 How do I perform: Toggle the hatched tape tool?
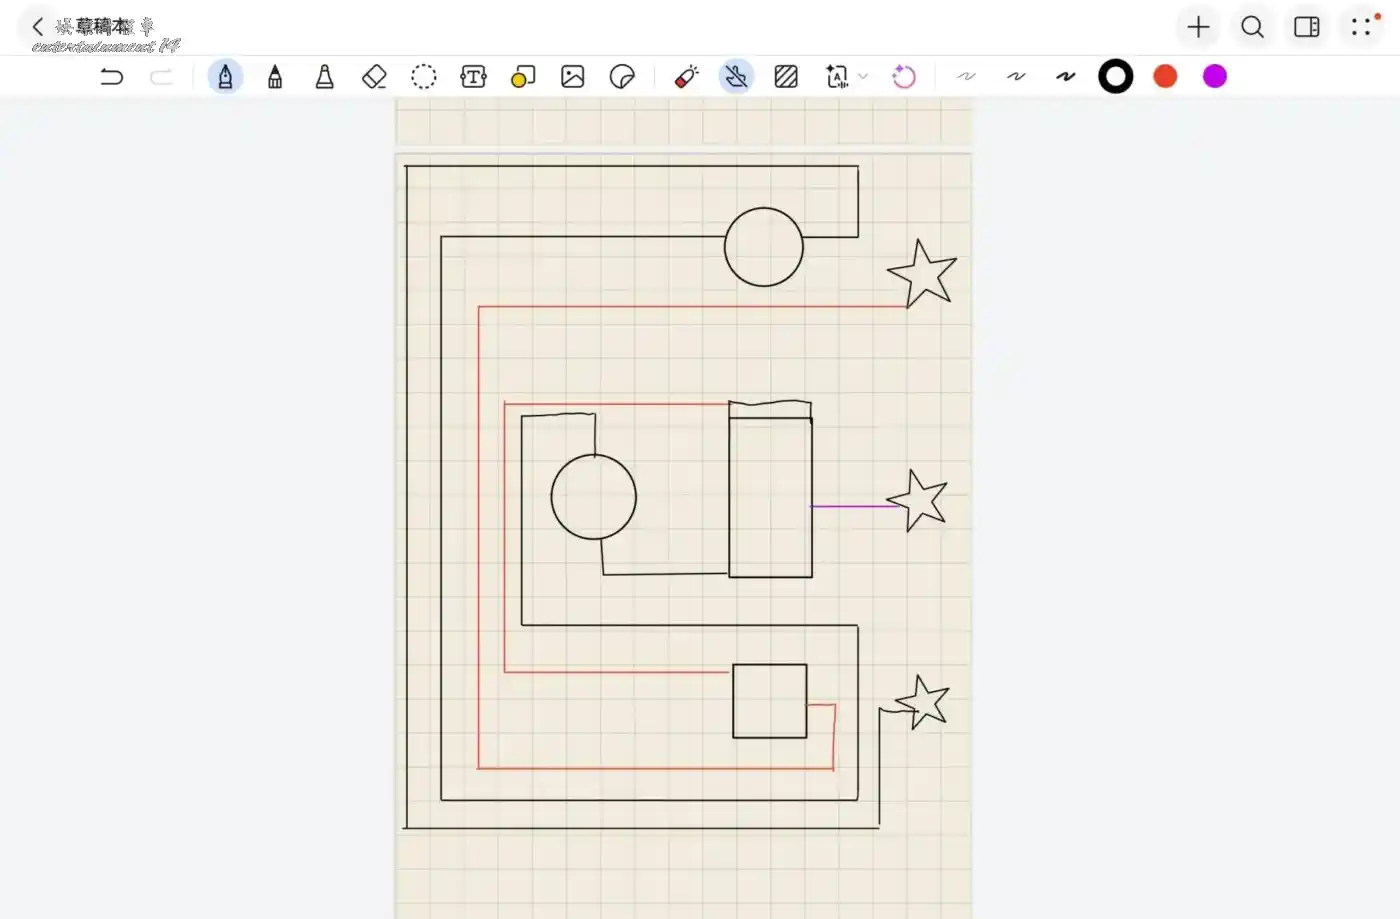tap(786, 77)
